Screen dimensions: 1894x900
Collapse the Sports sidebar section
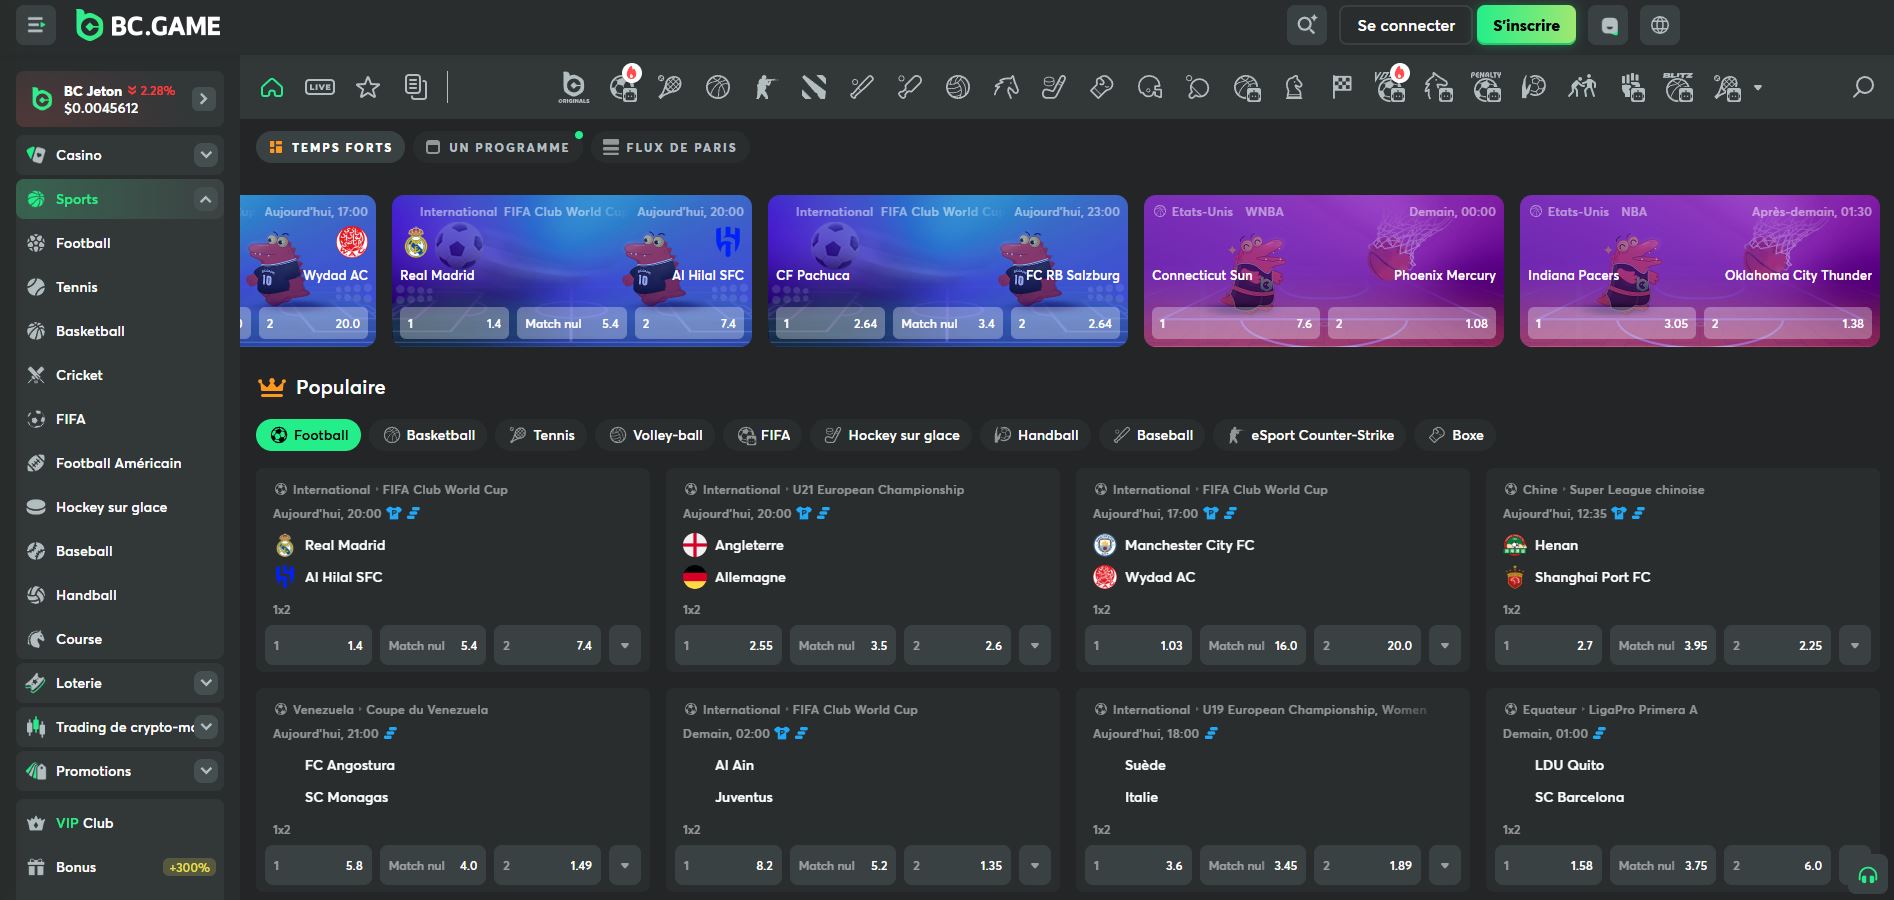pos(206,199)
